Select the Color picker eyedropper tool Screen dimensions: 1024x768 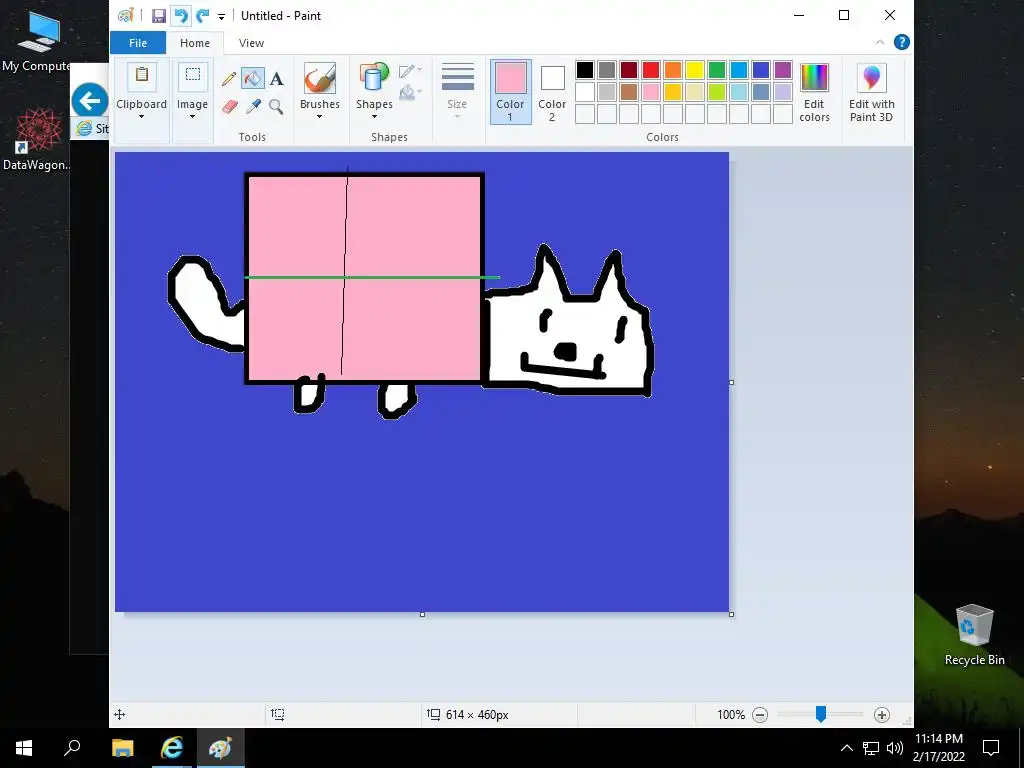(253, 106)
